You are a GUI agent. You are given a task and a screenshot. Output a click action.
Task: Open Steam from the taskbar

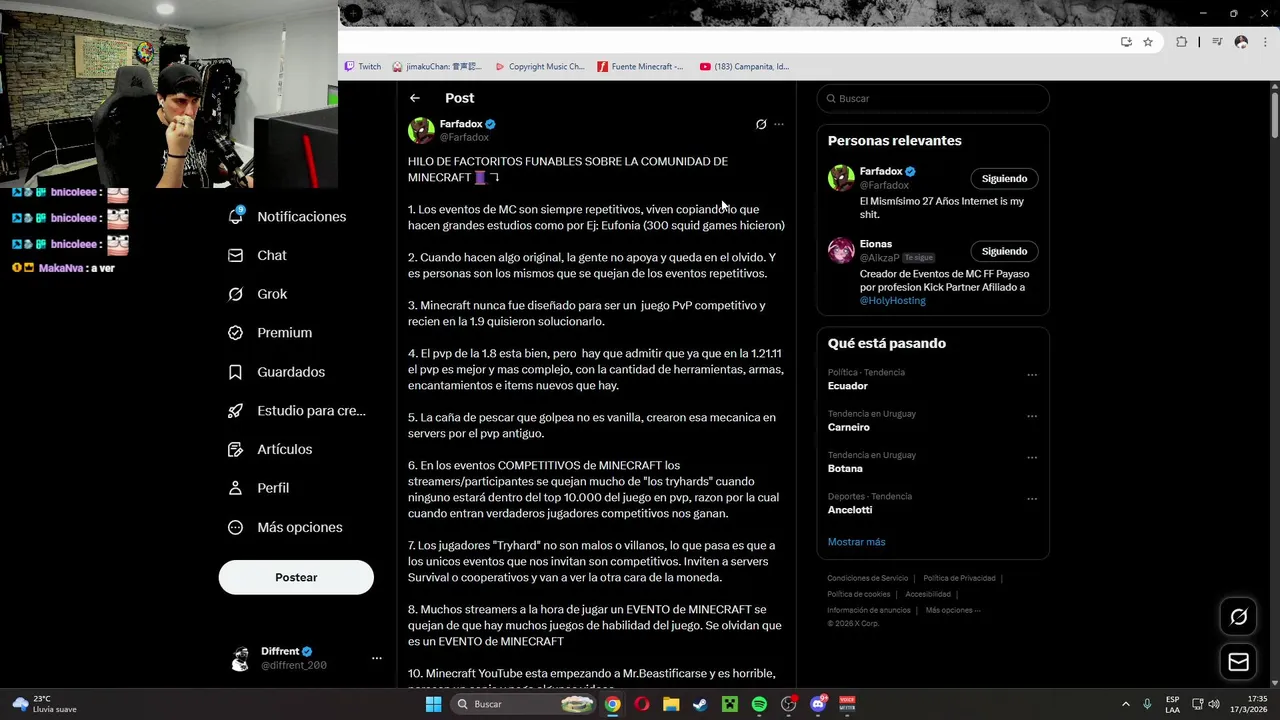coord(700,704)
